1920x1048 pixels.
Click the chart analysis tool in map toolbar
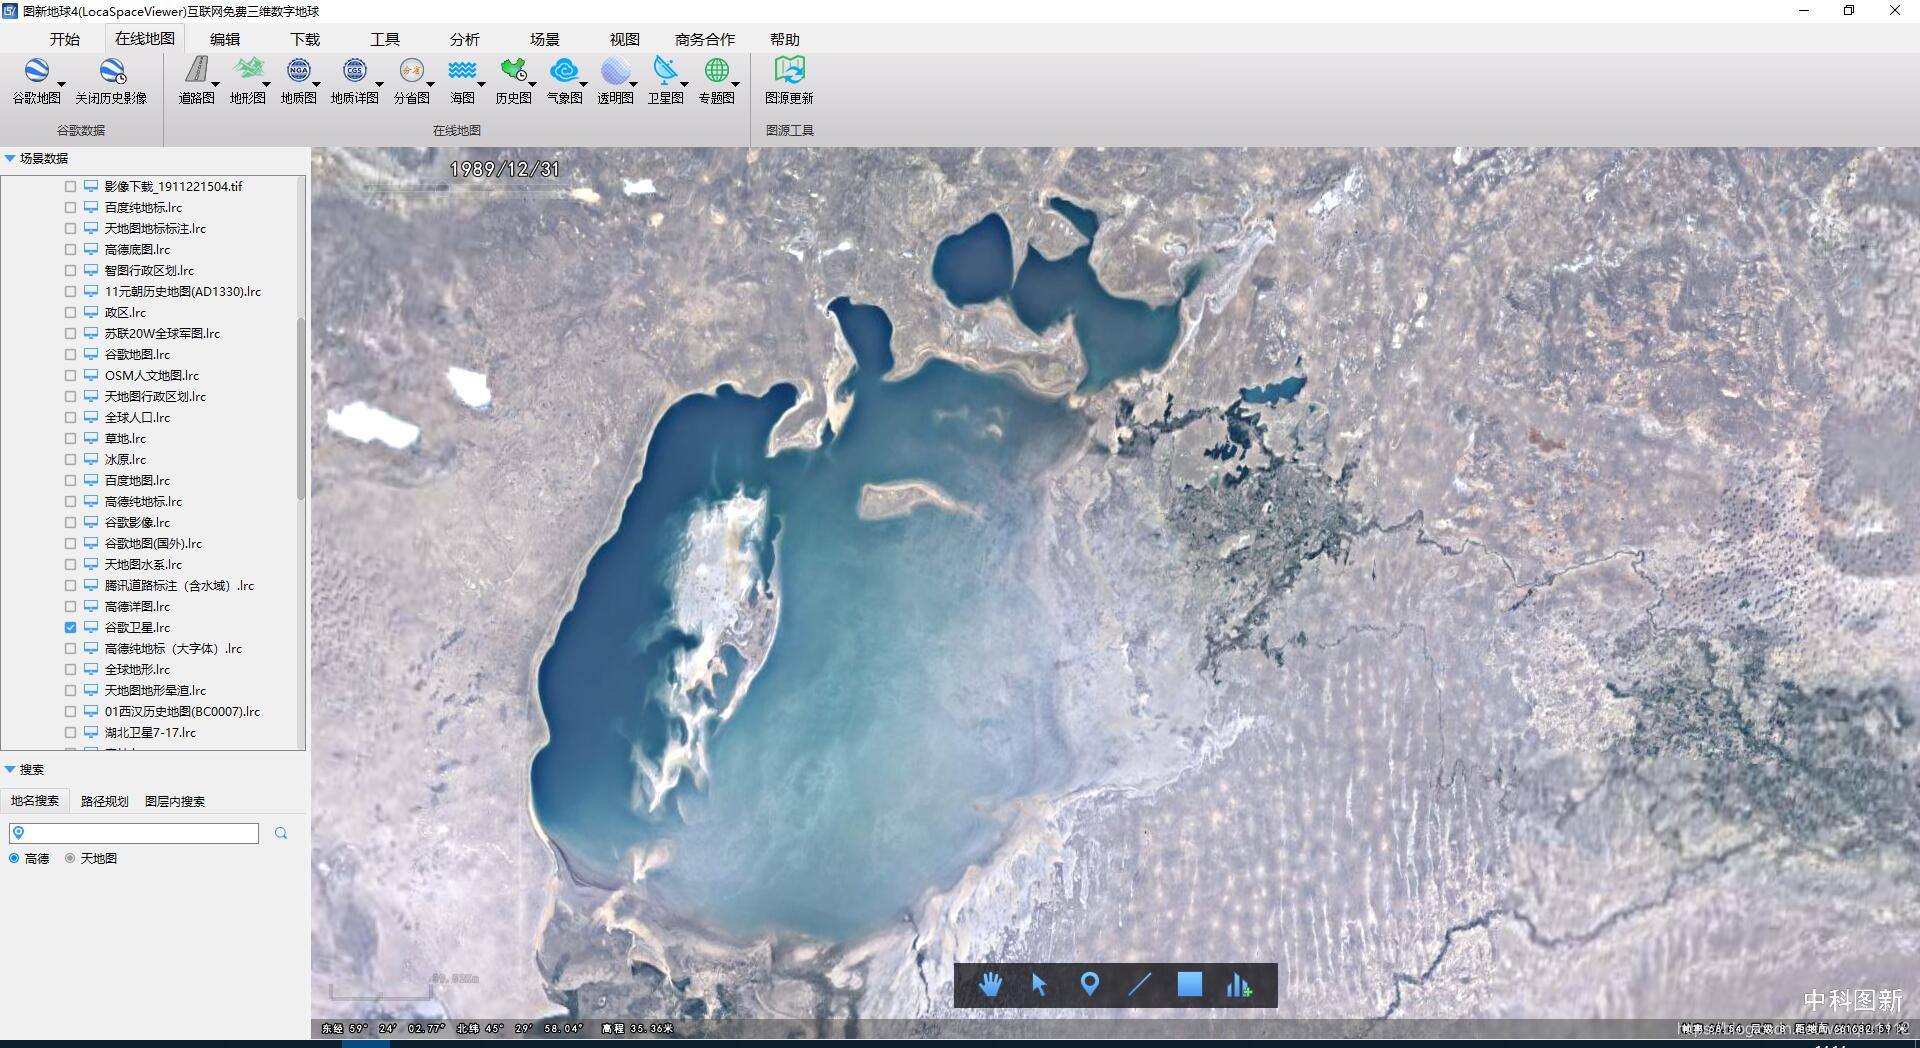pos(1239,985)
